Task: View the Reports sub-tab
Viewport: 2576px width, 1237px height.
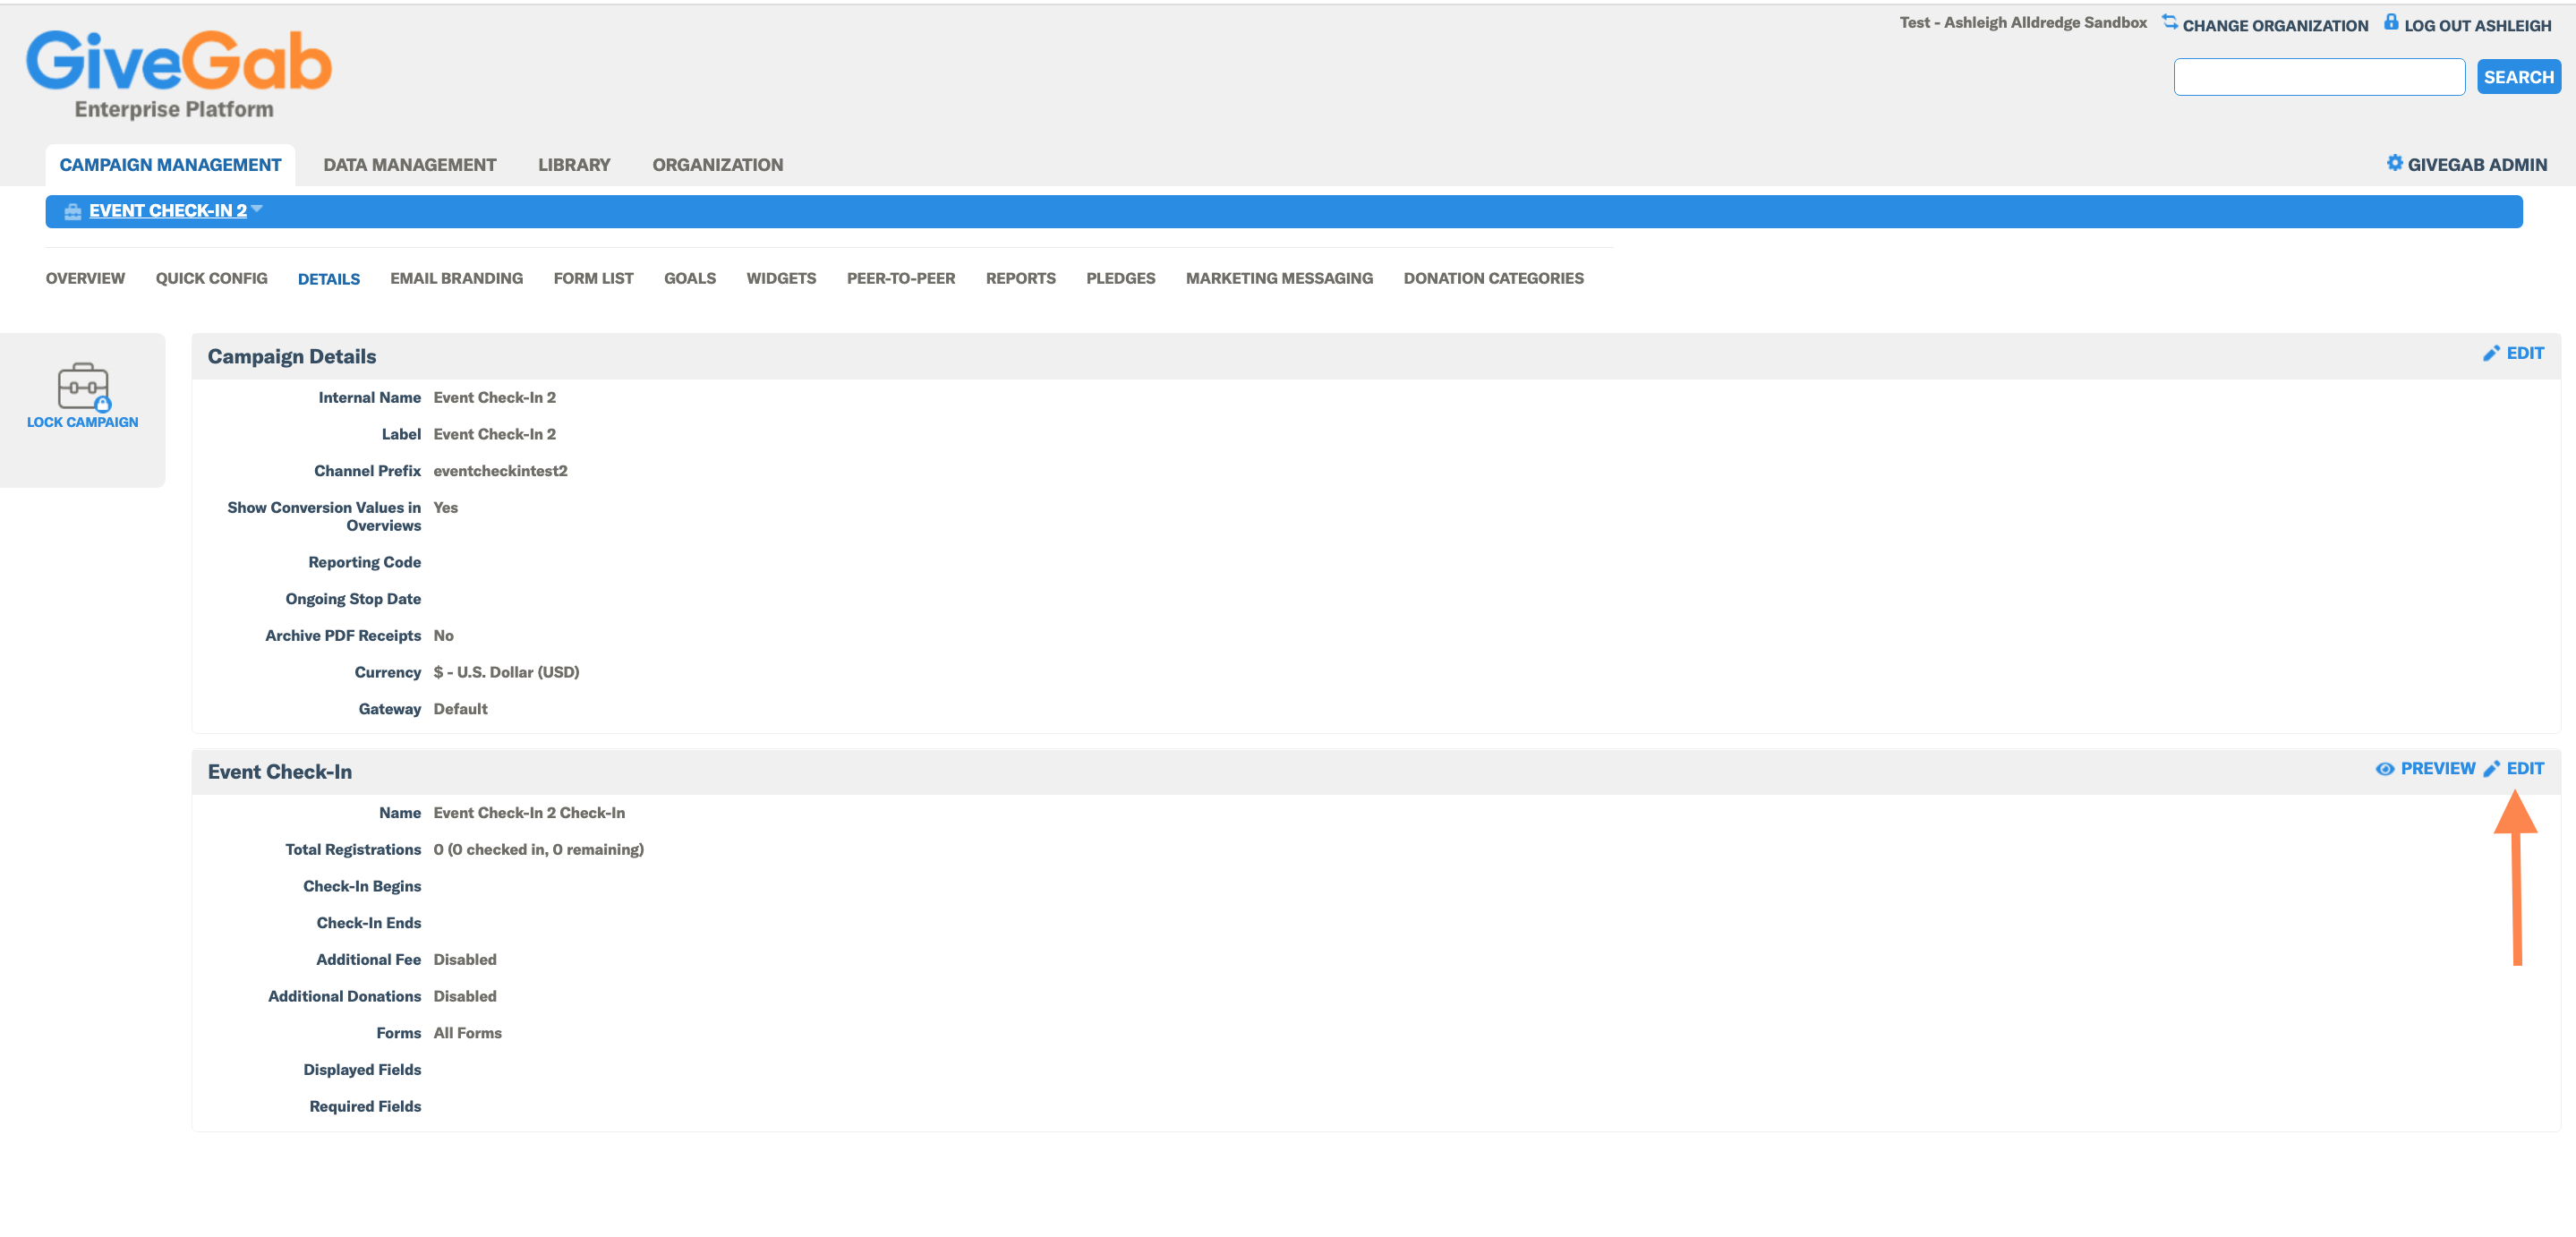Action: (x=1021, y=278)
